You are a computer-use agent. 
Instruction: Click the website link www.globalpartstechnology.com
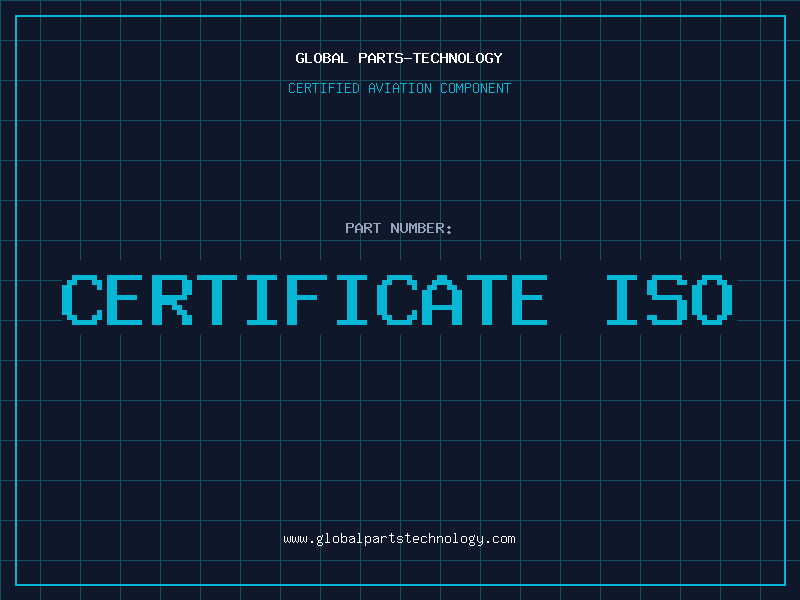[399, 538]
